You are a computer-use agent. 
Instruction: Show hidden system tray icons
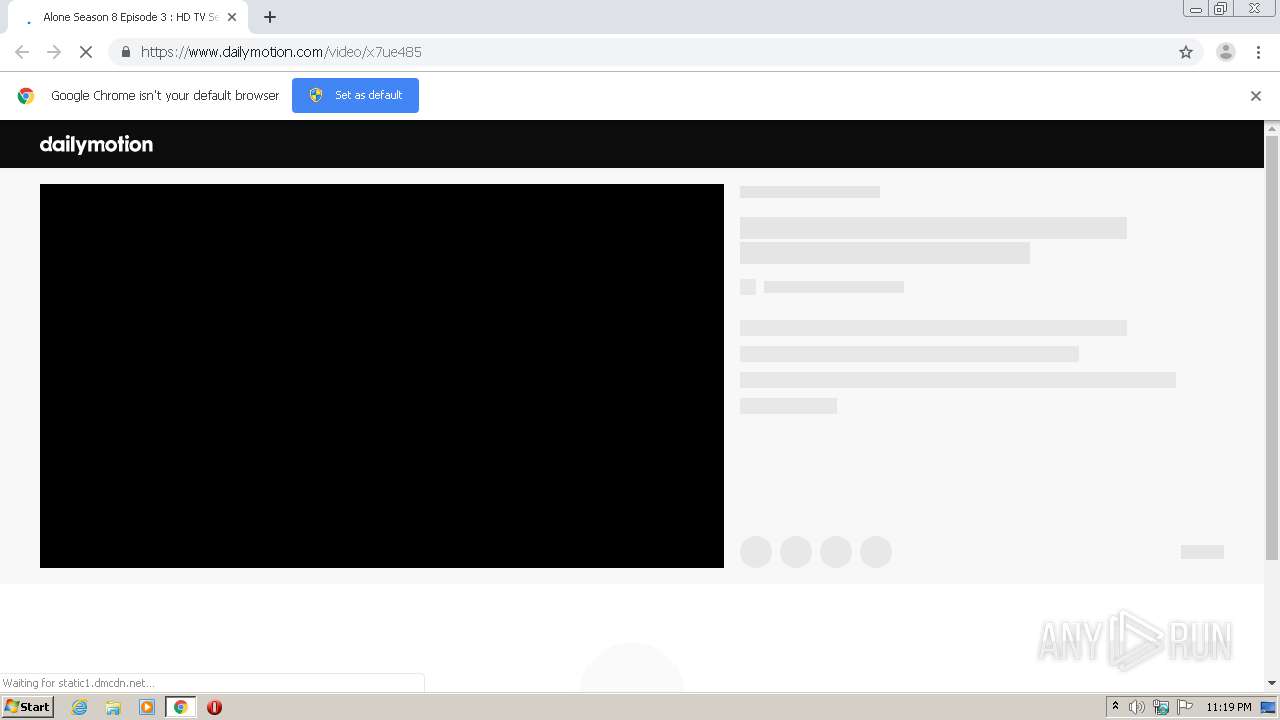(1115, 707)
